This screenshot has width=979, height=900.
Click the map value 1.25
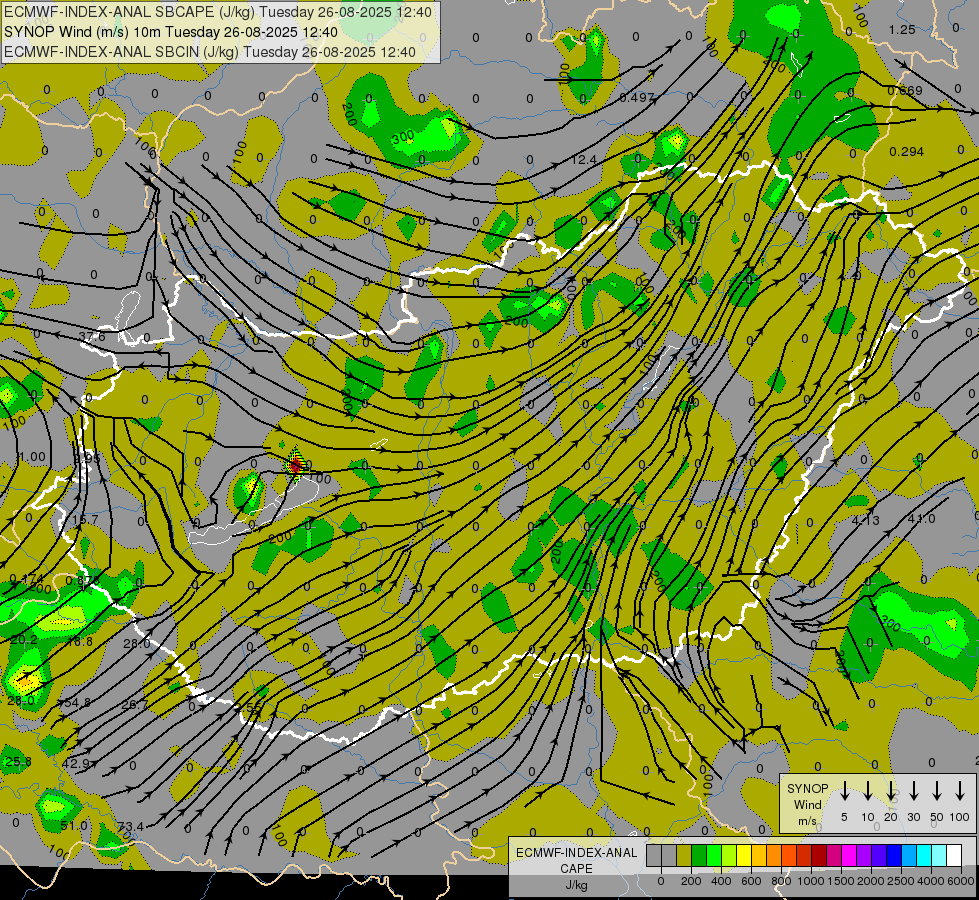point(902,29)
